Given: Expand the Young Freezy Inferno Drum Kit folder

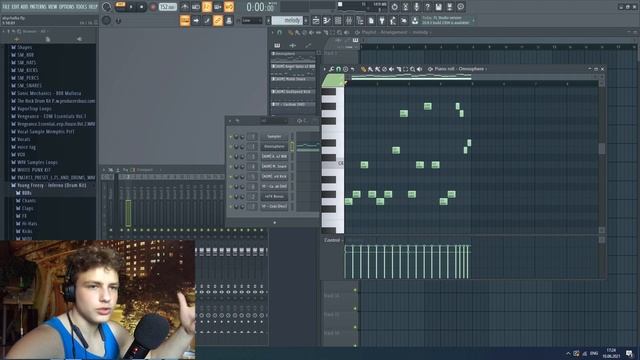Looking at the screenshot, I should coord(49,185).
